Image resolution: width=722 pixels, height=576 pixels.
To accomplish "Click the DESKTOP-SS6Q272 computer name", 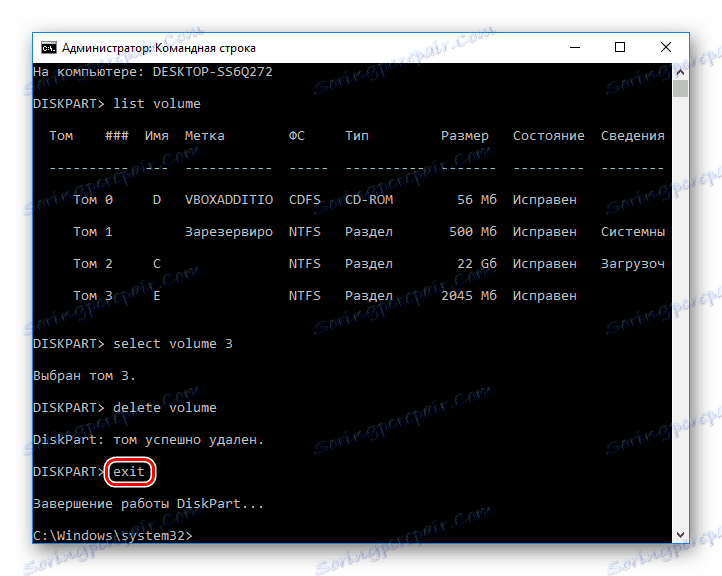I will click(x=212, y=72).
